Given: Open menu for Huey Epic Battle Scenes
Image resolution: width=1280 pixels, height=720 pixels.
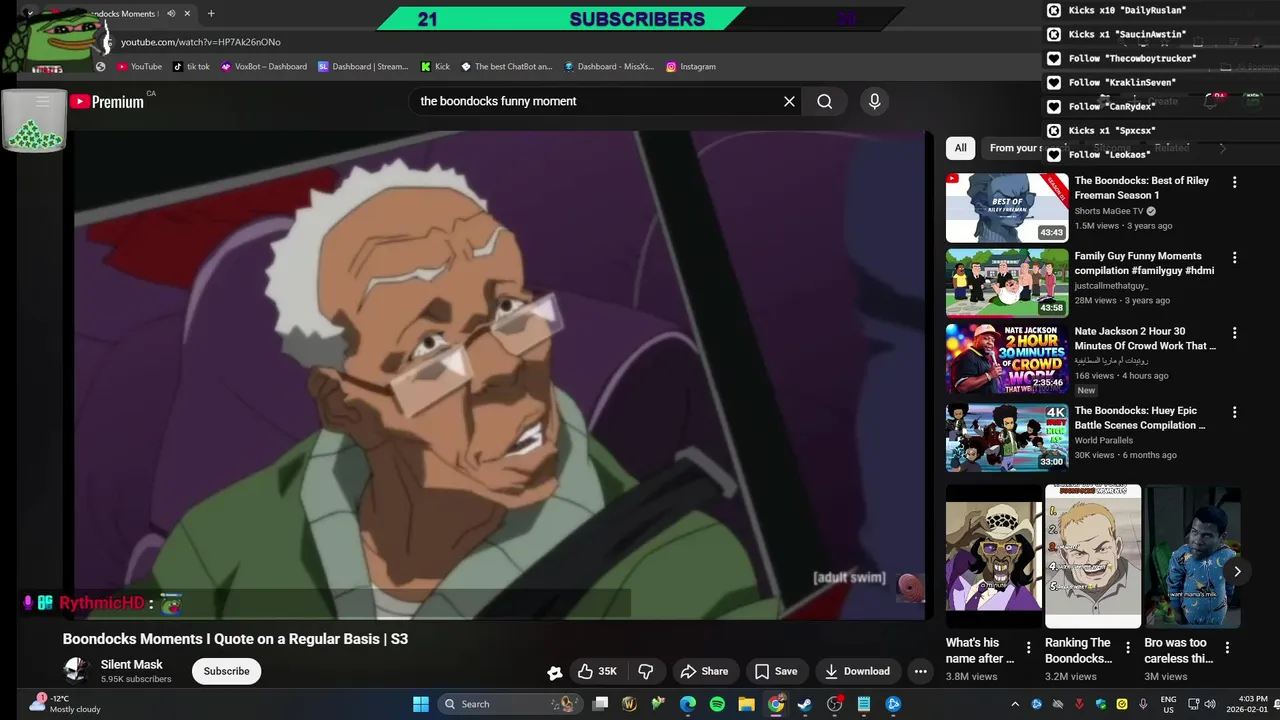Looking at the screenshot, I should pos(1234,411).
